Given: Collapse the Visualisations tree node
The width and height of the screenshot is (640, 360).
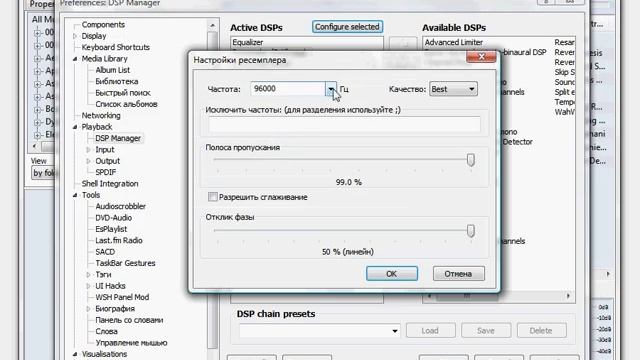Looking at the screenshot, I should tap(75, 354).
